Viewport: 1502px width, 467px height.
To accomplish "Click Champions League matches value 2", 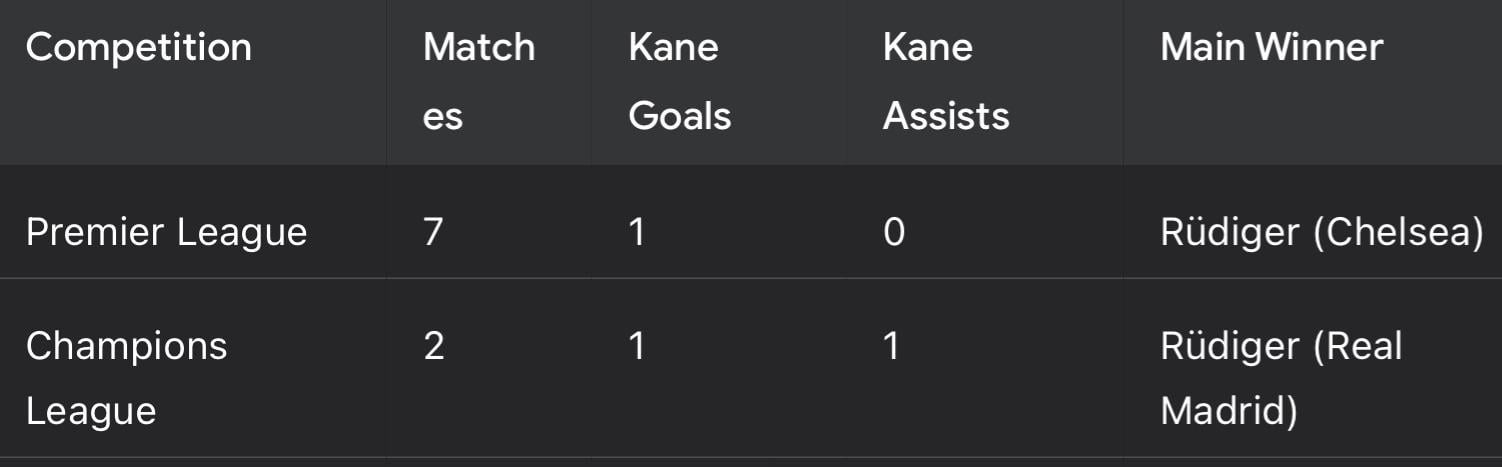I will pos(433,346).
